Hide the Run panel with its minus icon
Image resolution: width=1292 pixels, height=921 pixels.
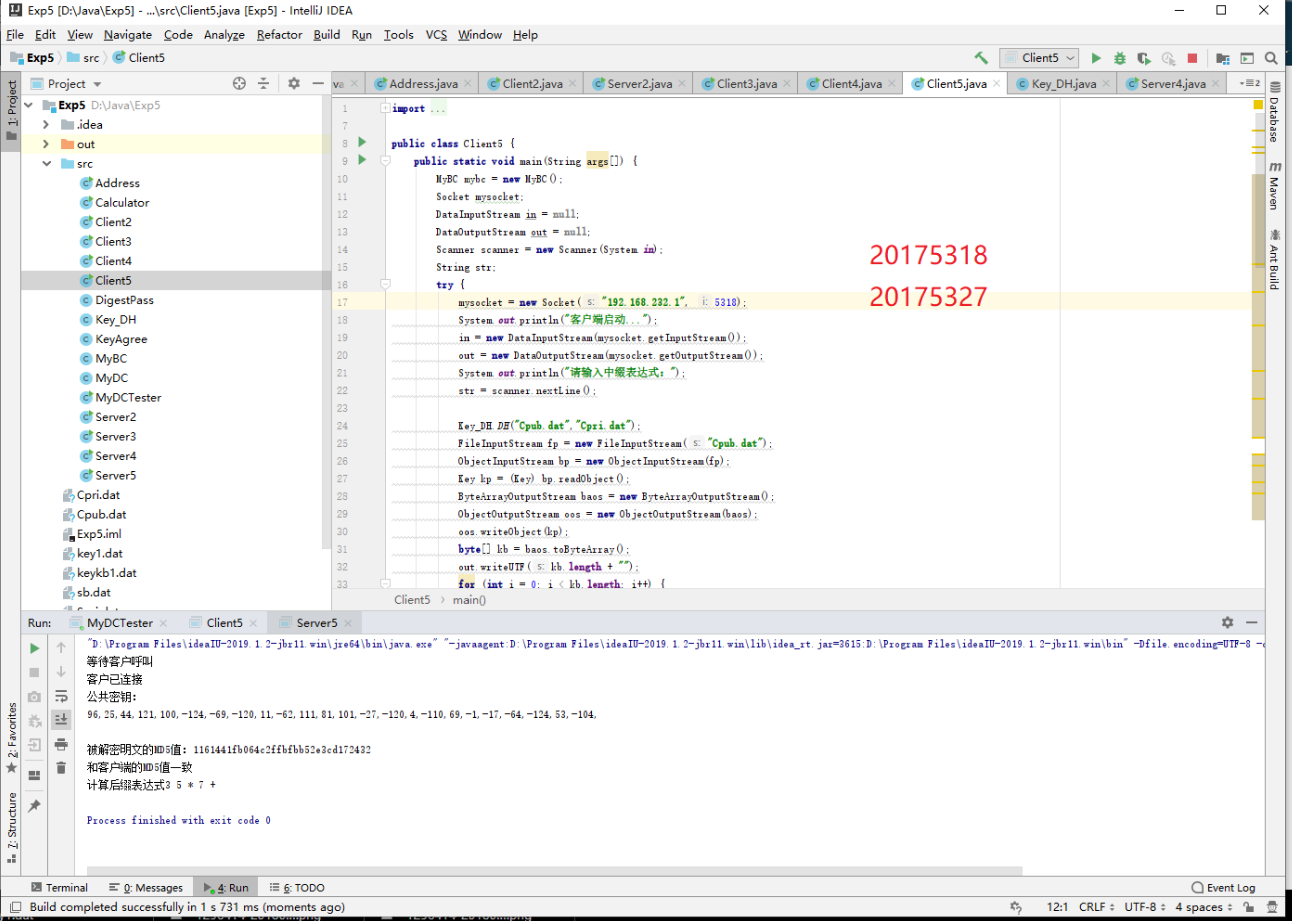pos(1254,622)
